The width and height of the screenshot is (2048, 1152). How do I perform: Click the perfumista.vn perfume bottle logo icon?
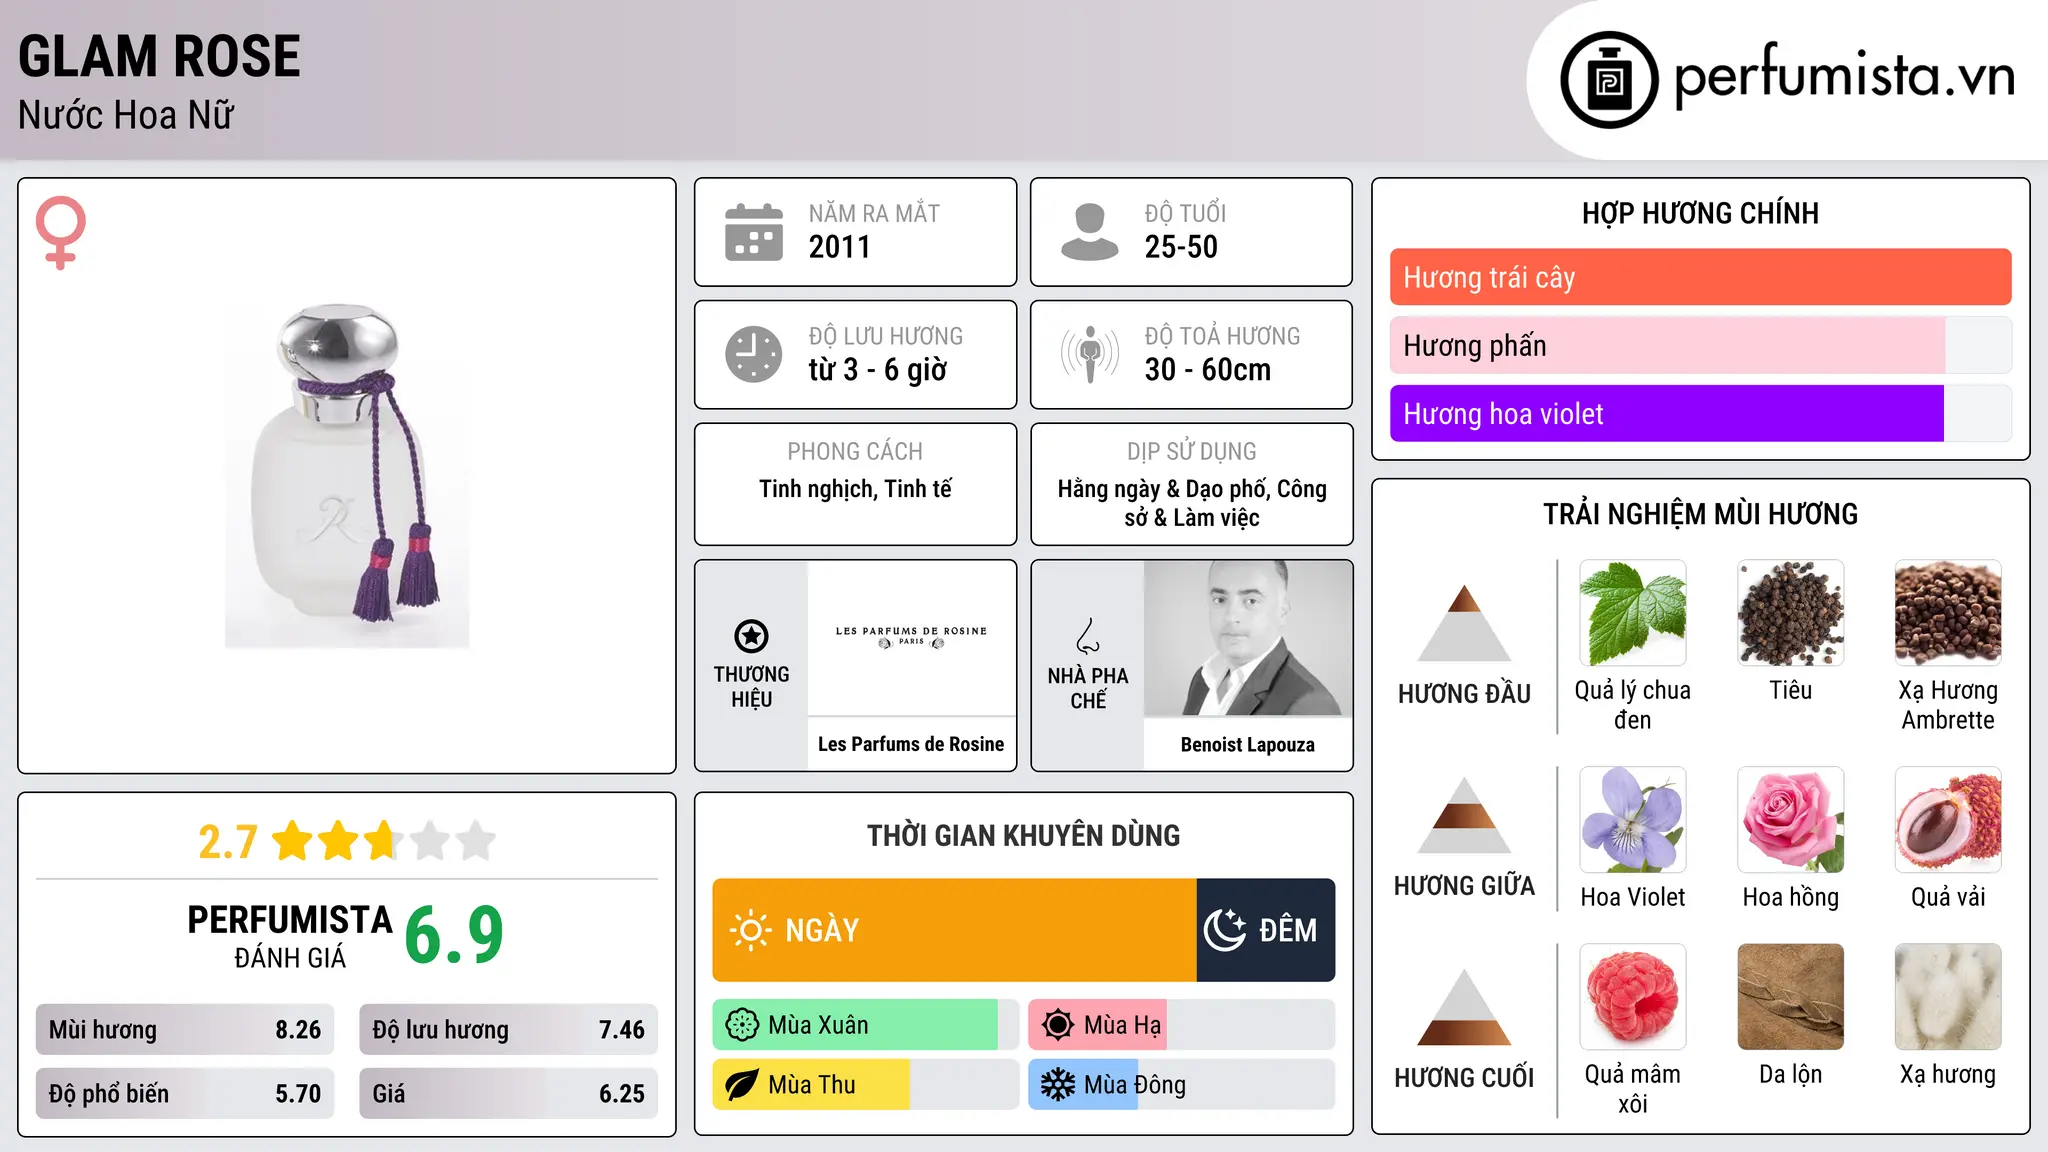pos(1609,80)
